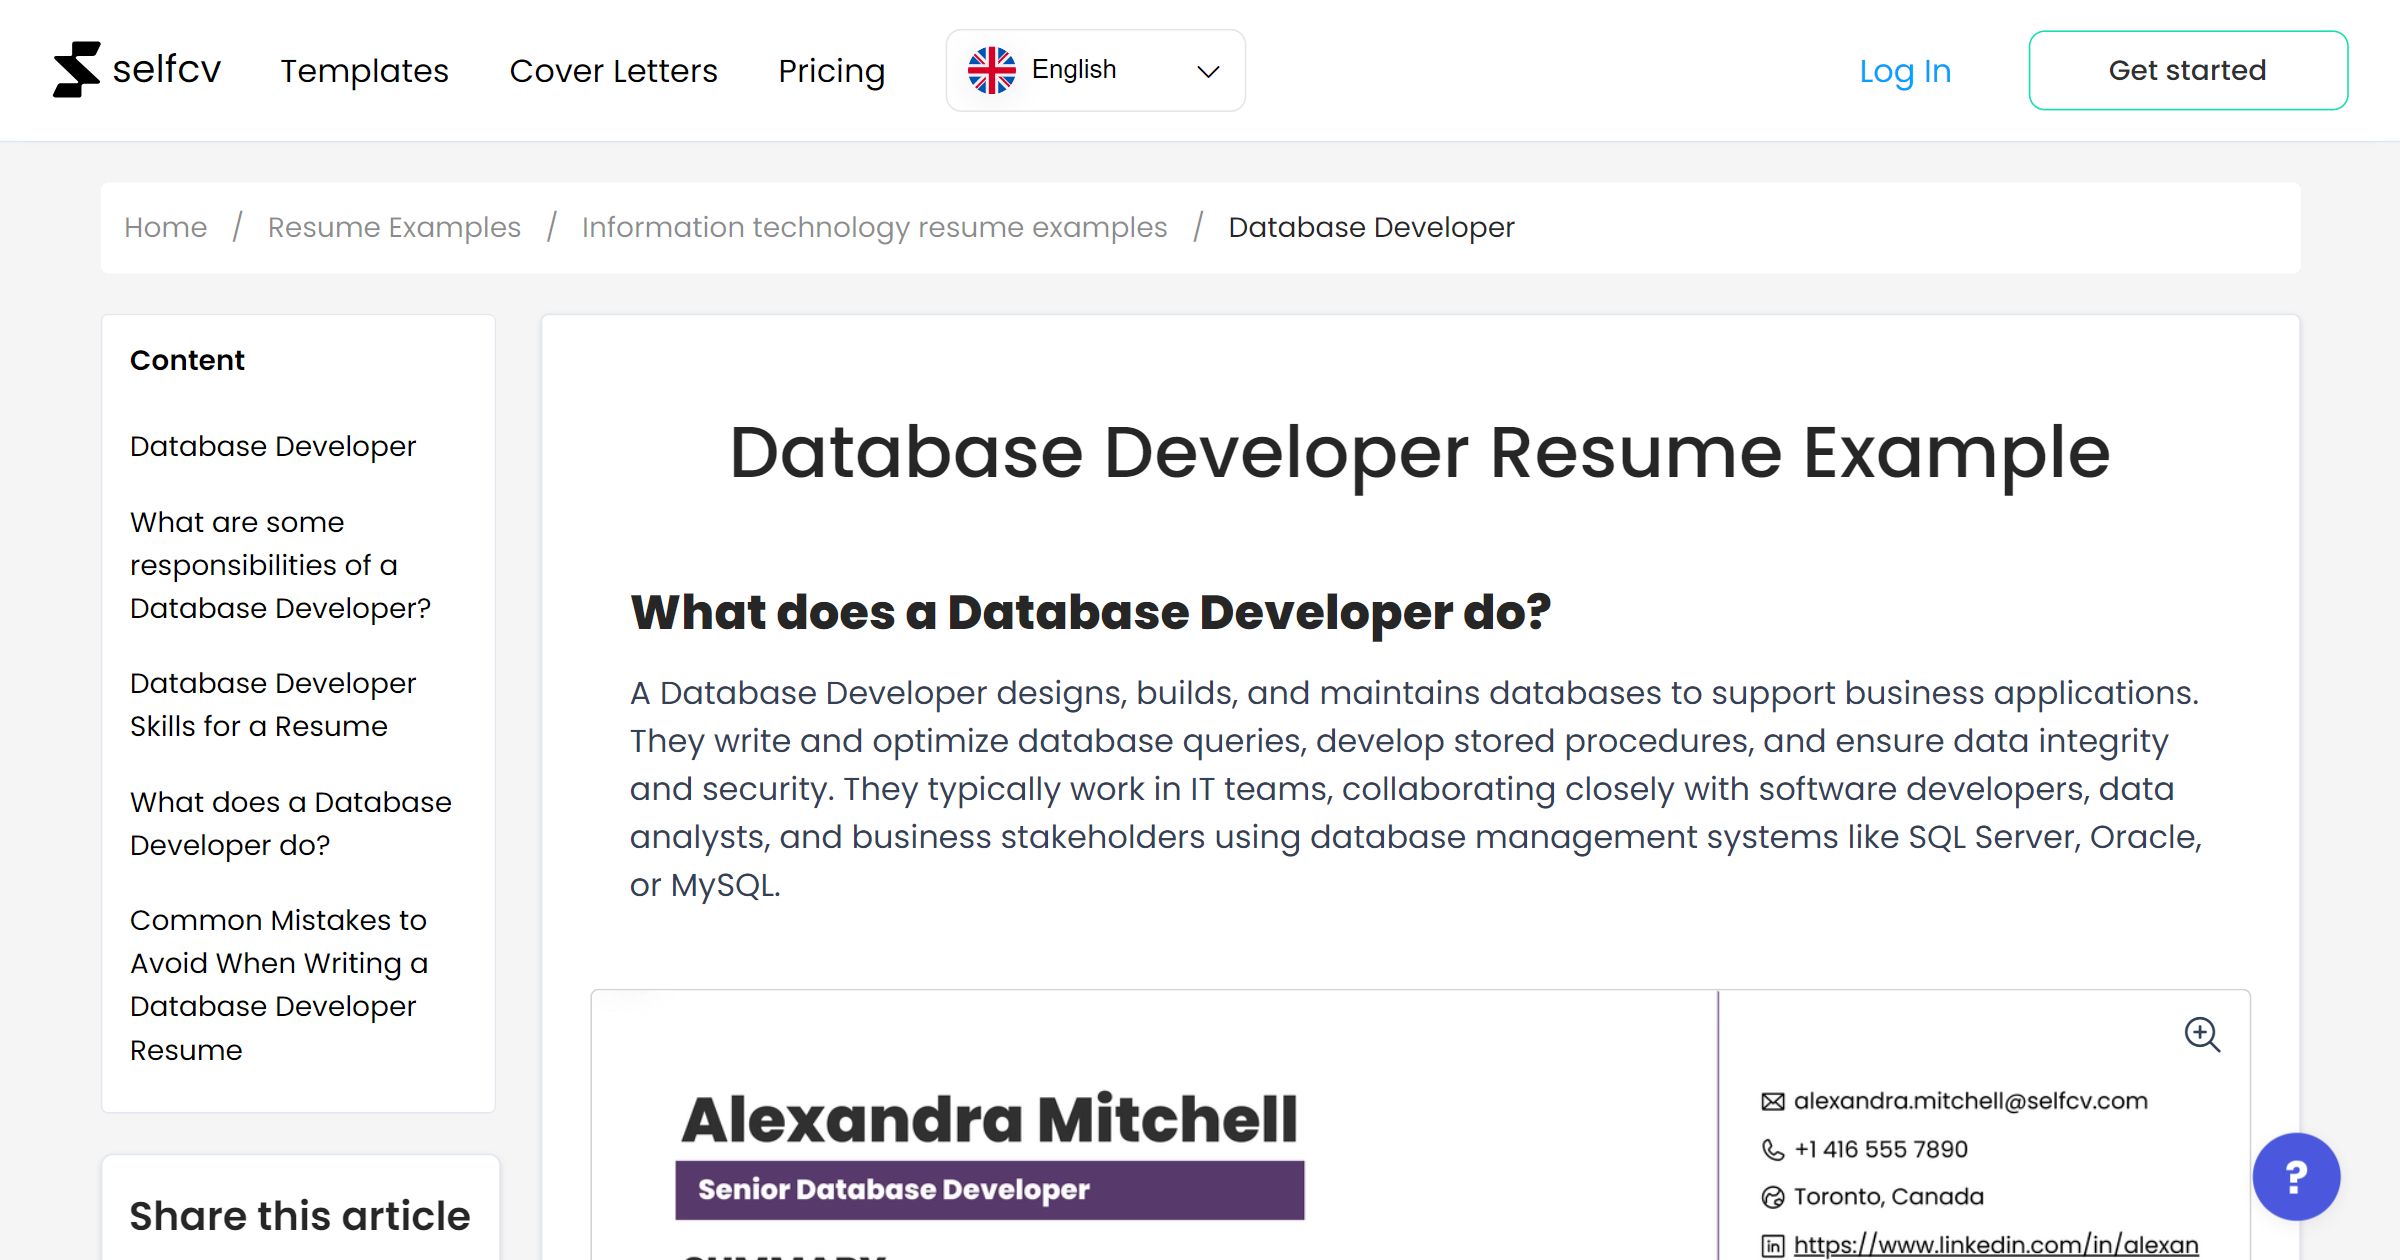Click Database Developer breadcrumb text
2400x1260 pixels.
tap(1371, 227)
